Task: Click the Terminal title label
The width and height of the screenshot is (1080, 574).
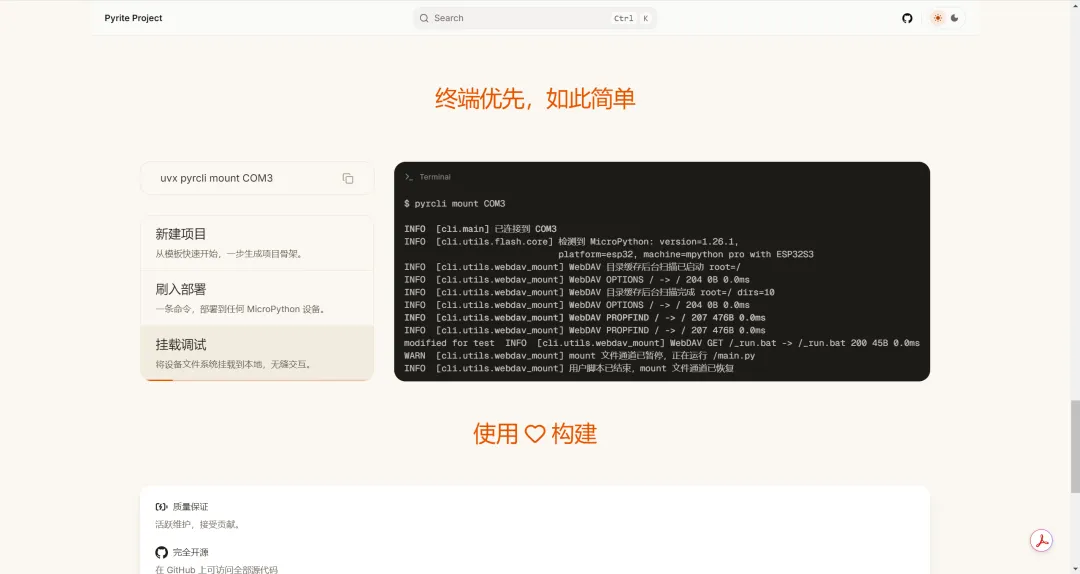Action: pos(435,177)
